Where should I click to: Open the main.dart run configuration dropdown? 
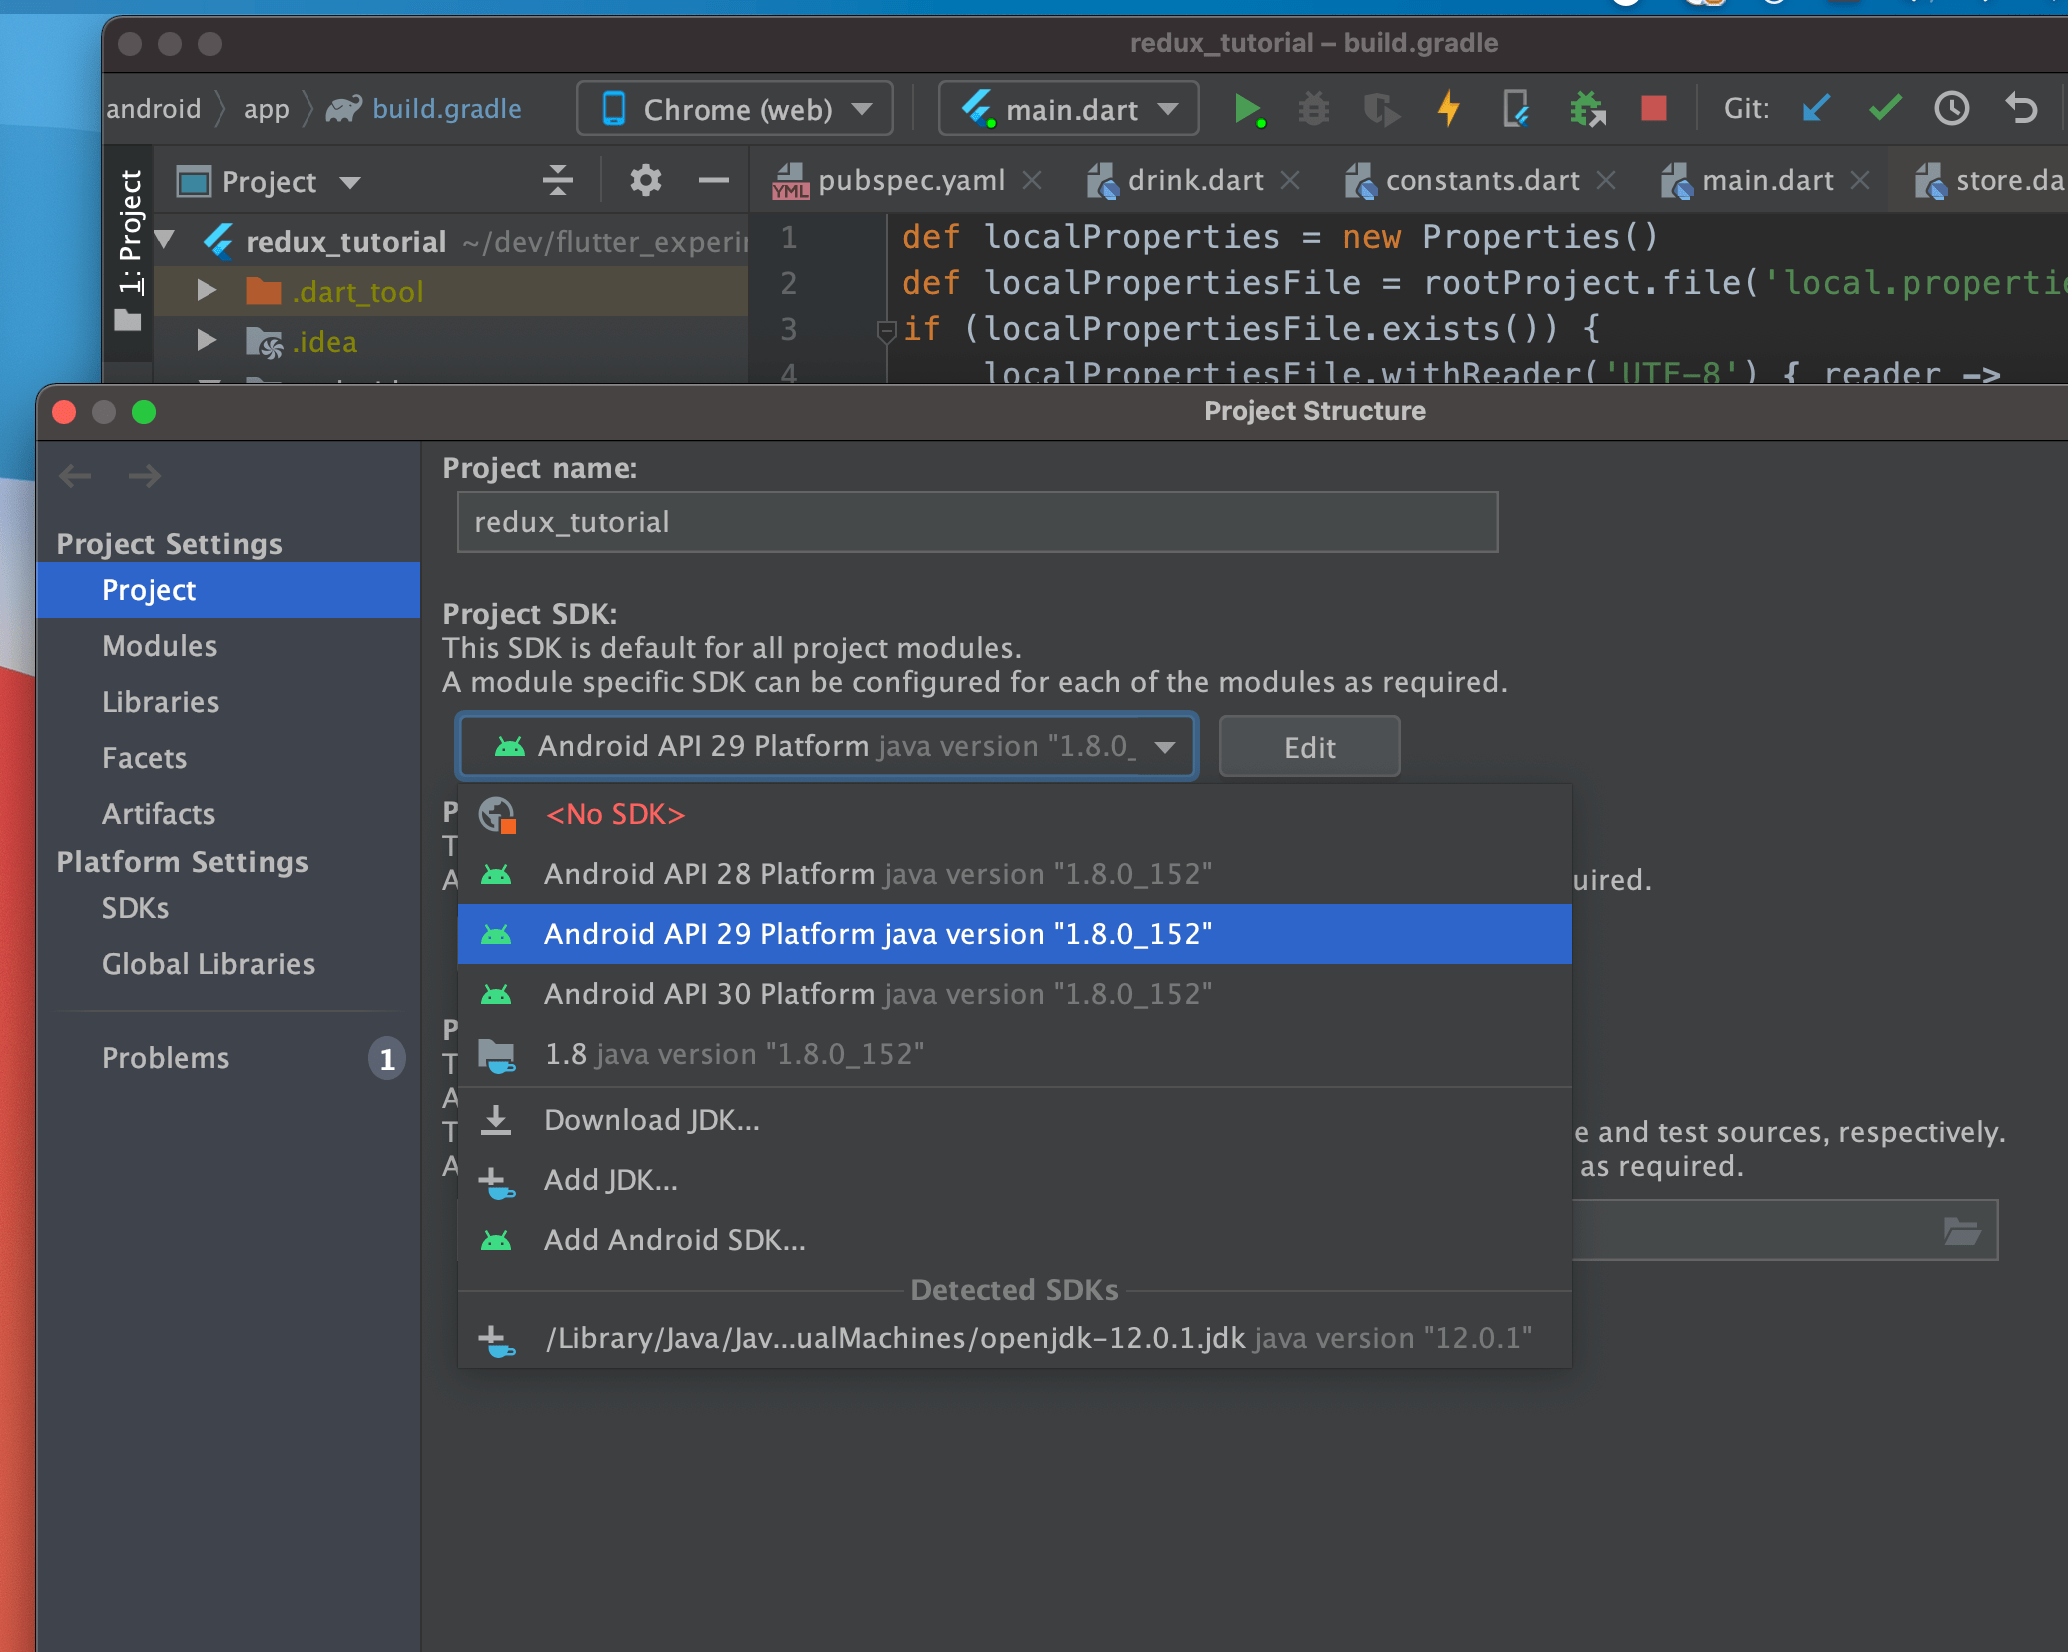(1068, 109)
